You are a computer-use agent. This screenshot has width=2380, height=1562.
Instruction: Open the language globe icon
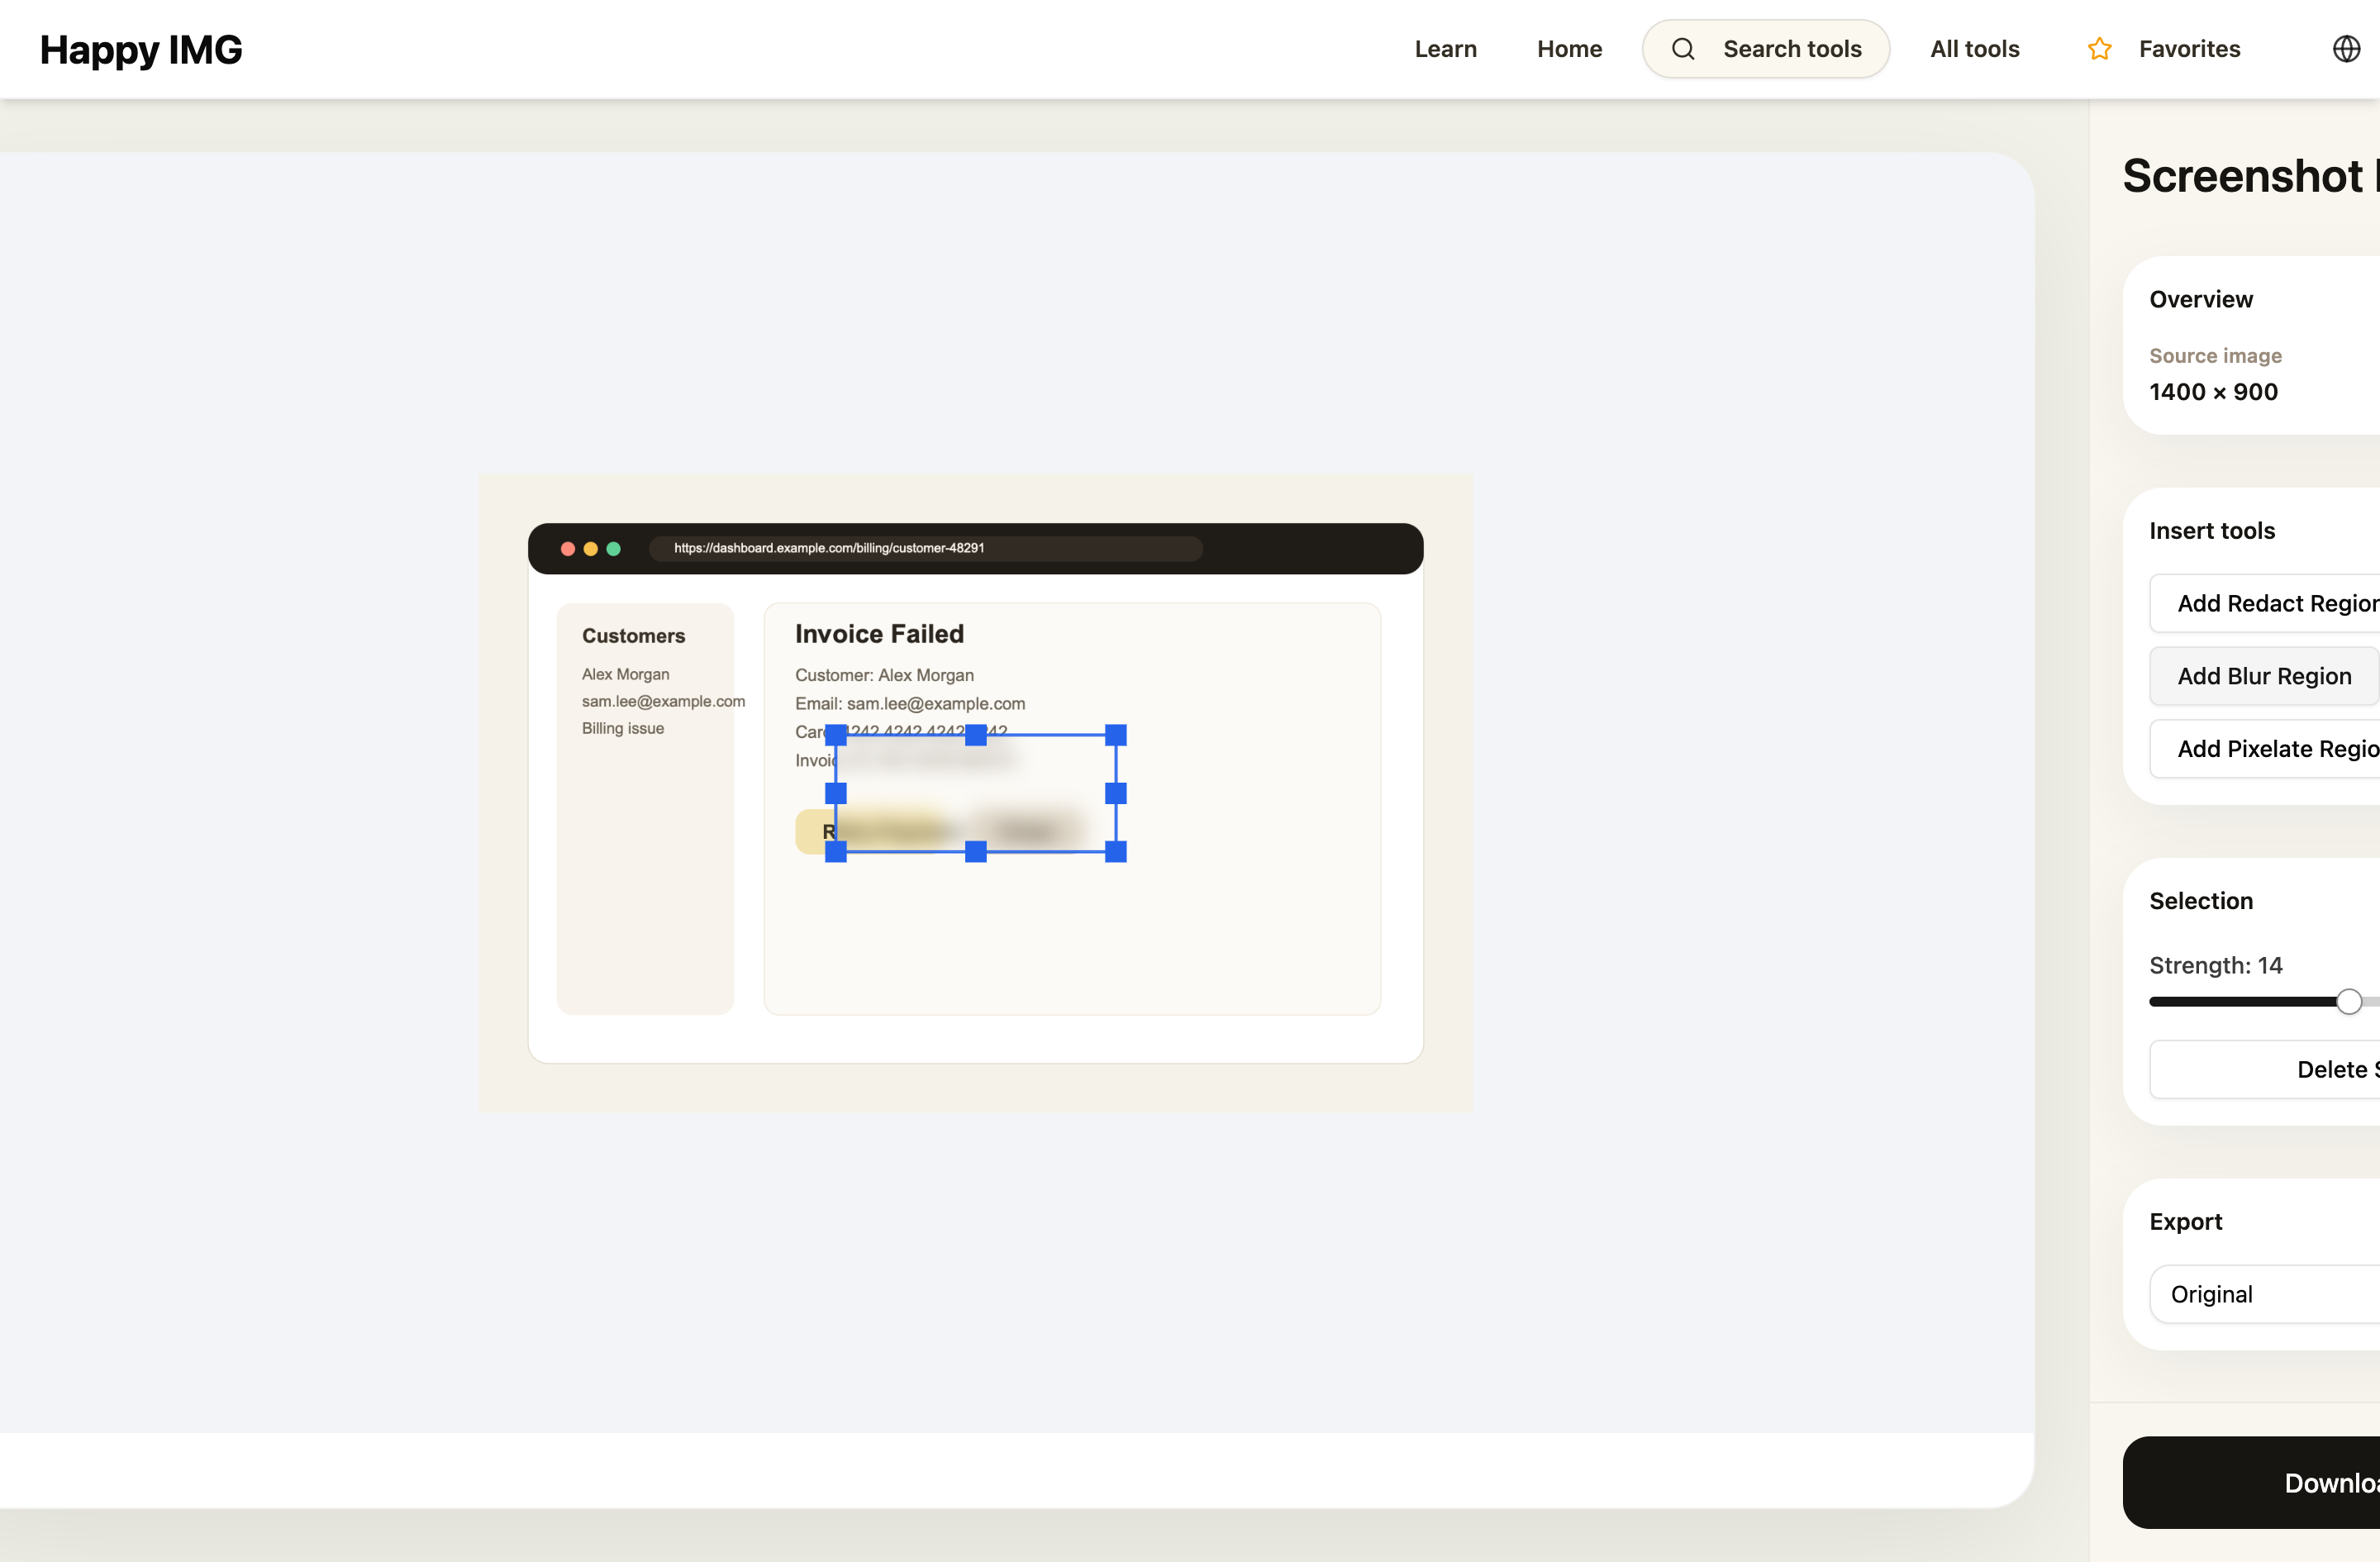click(2346, 49)
